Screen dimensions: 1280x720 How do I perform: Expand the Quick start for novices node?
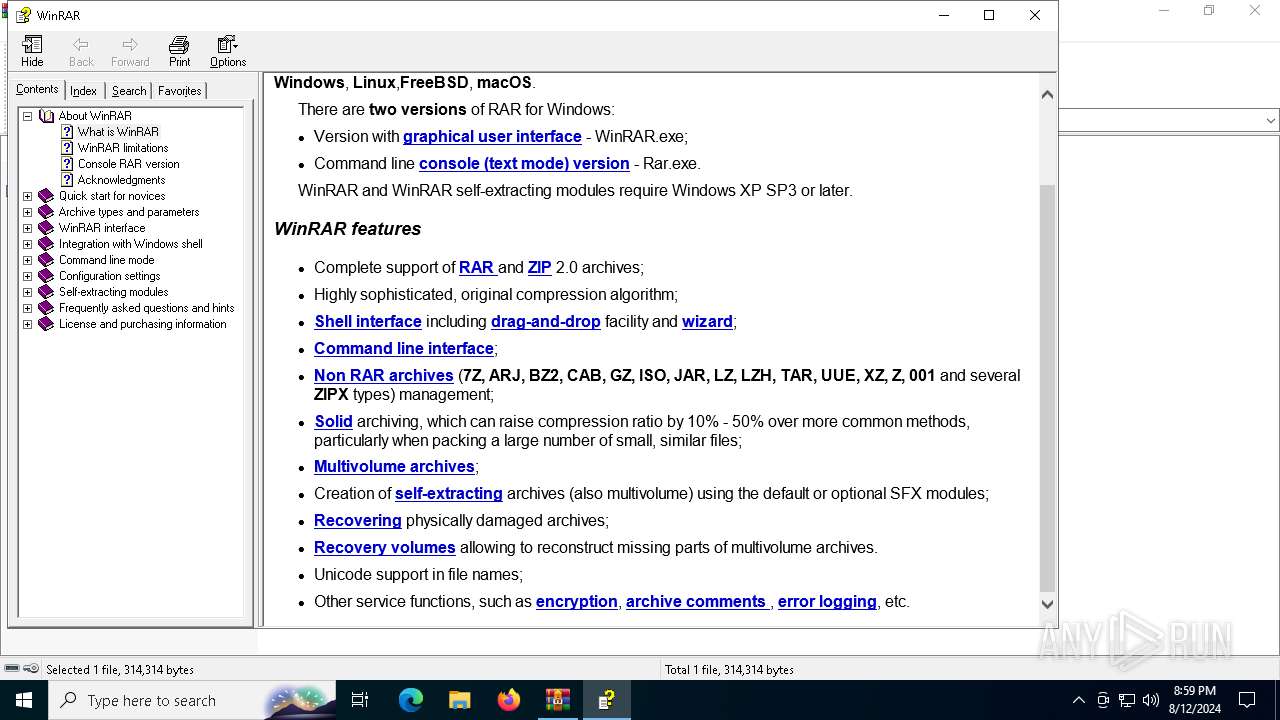(x=28, y=196)
